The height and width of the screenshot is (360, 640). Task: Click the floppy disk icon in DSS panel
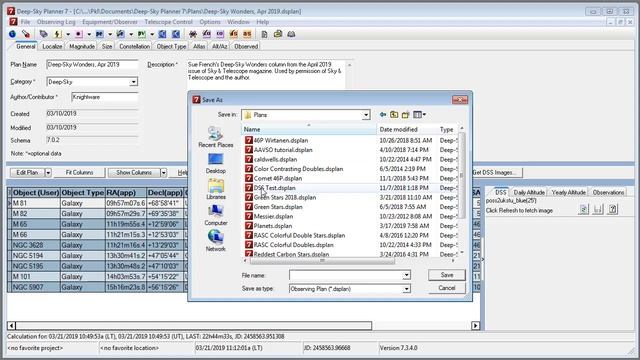pyautogui.click(x=598, y=209)
